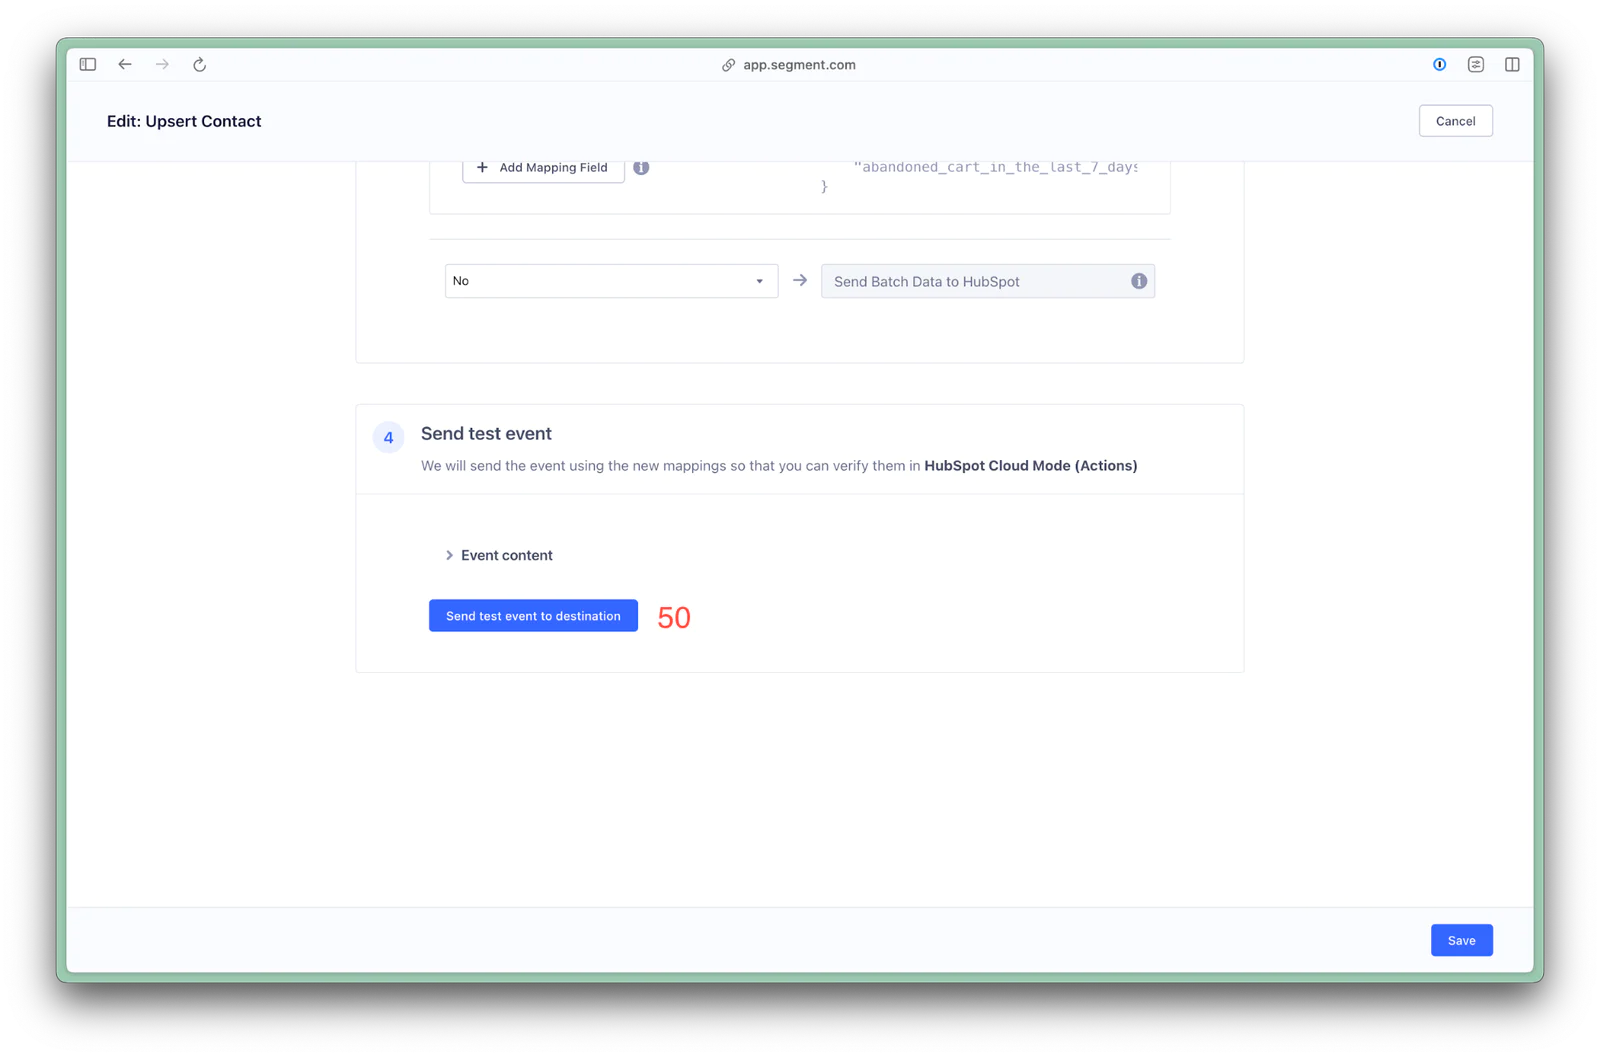The width and height of the screenshot is (1600, 1057).
Task: Click the extension icon beside 1Password
Action: tap(1475, 65)
